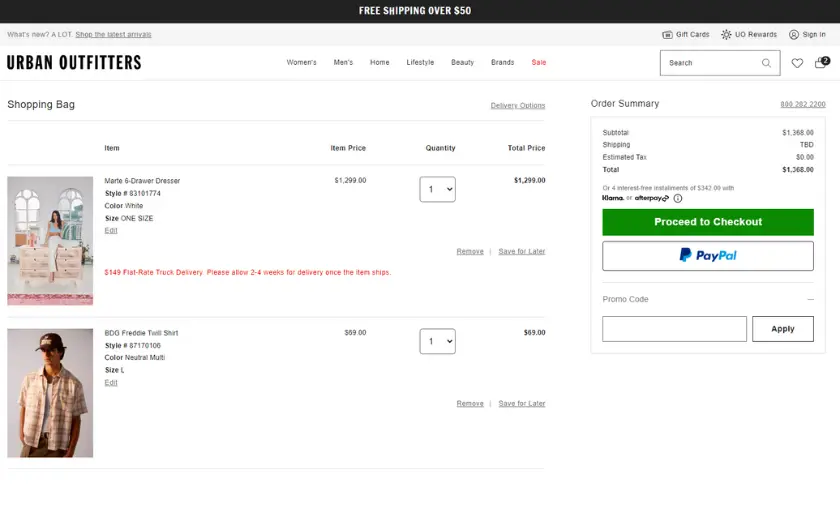Click the Urban Outfitters logo
Screen dimensions: 840x508
pyautogui.click(x=74, y=63)
